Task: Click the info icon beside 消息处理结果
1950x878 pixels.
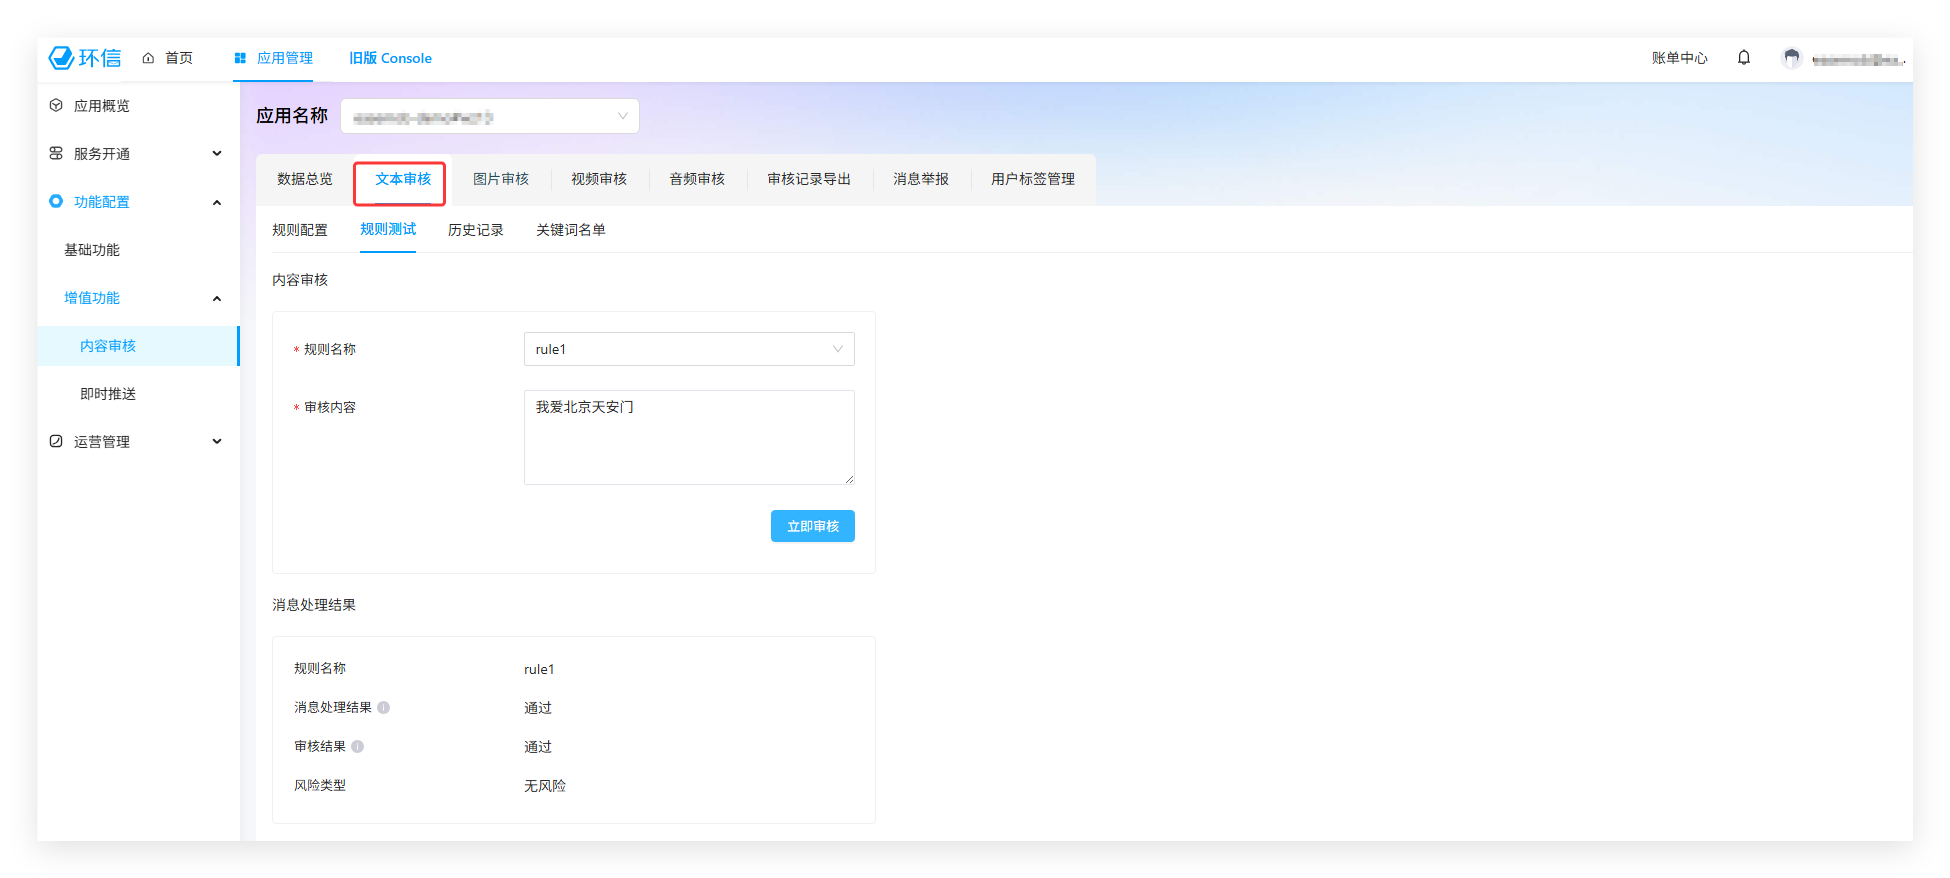Action: coord(384,708)
